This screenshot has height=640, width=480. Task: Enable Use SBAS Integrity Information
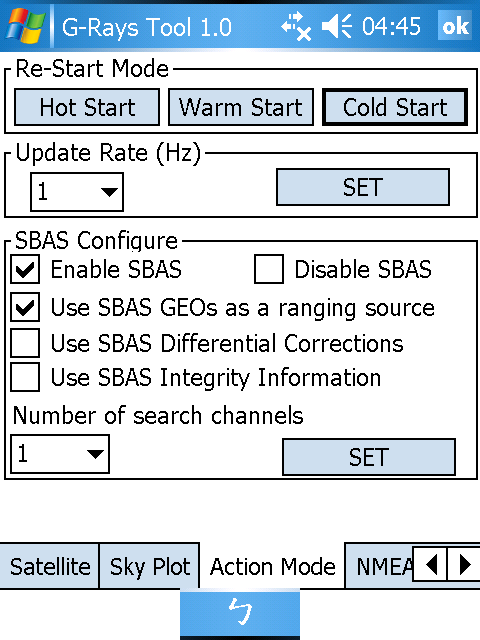25,377
